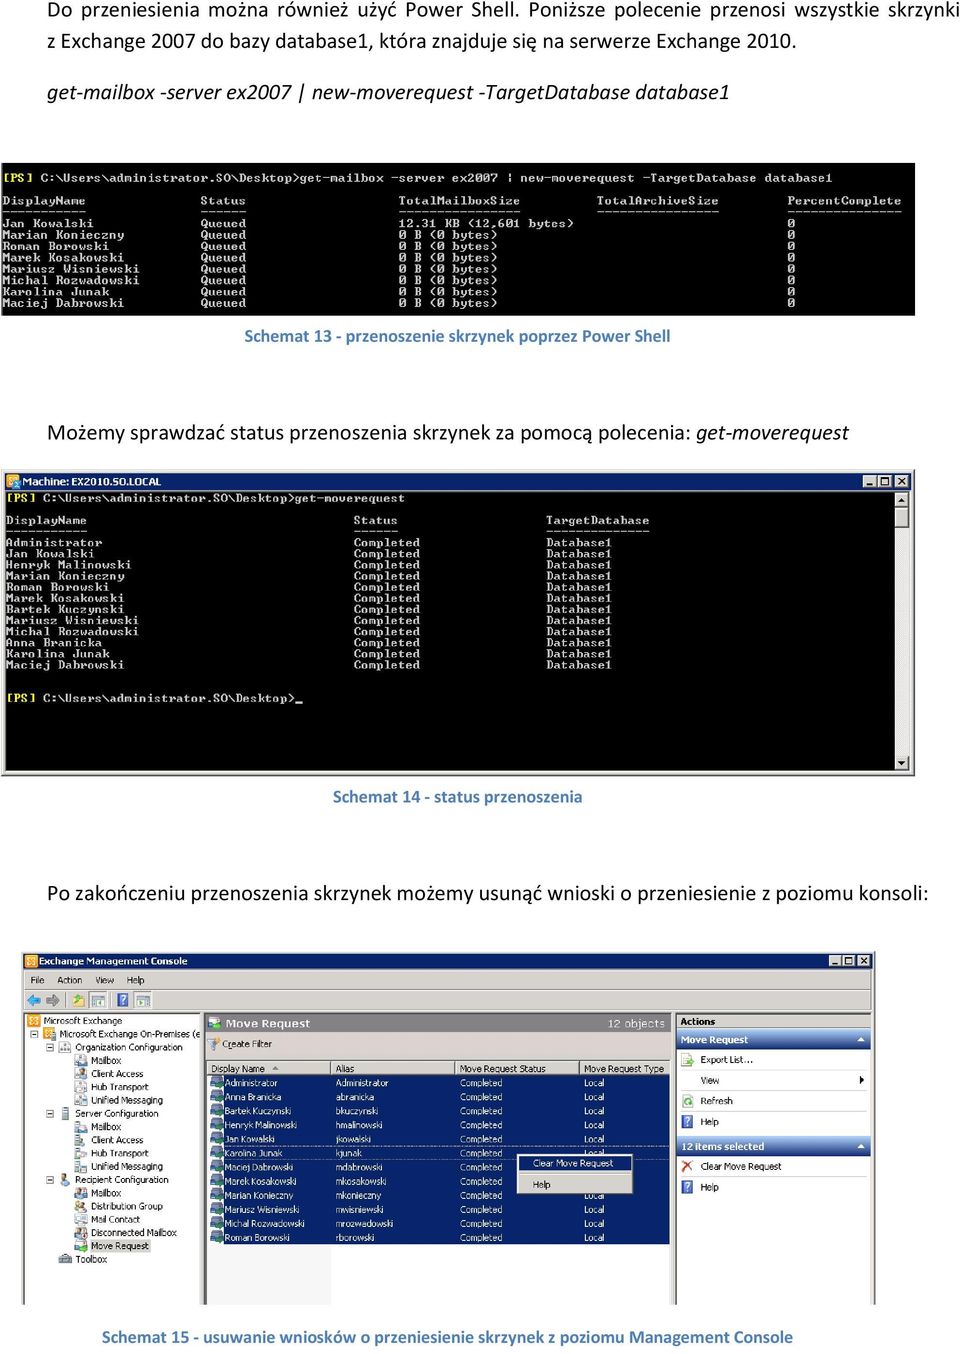The width and height of the screenshot is (960, 1354).
Task: Click PowerShell window icon titled Machine: EX2010.SO.LOCAL
Action: [13, 481]
